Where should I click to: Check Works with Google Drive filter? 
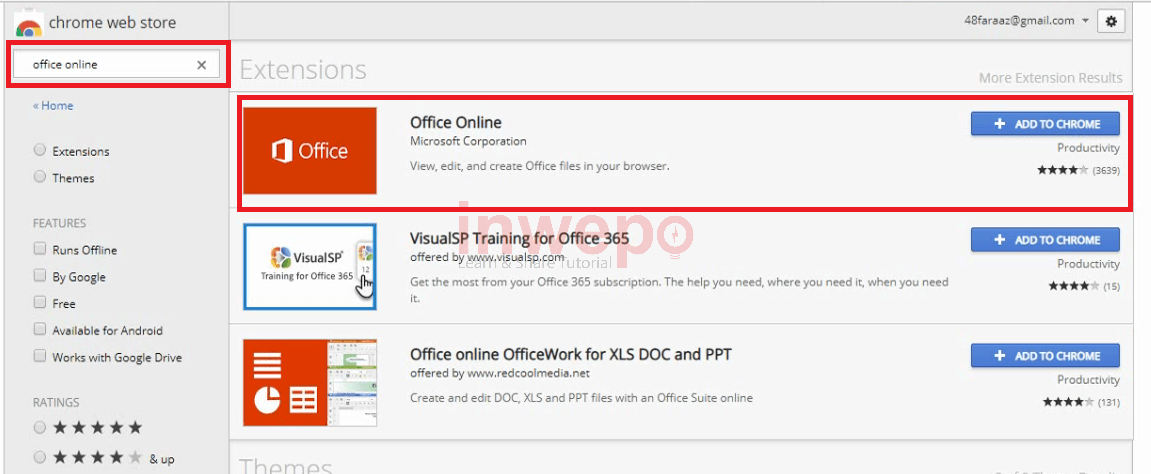tap(40, 357)
